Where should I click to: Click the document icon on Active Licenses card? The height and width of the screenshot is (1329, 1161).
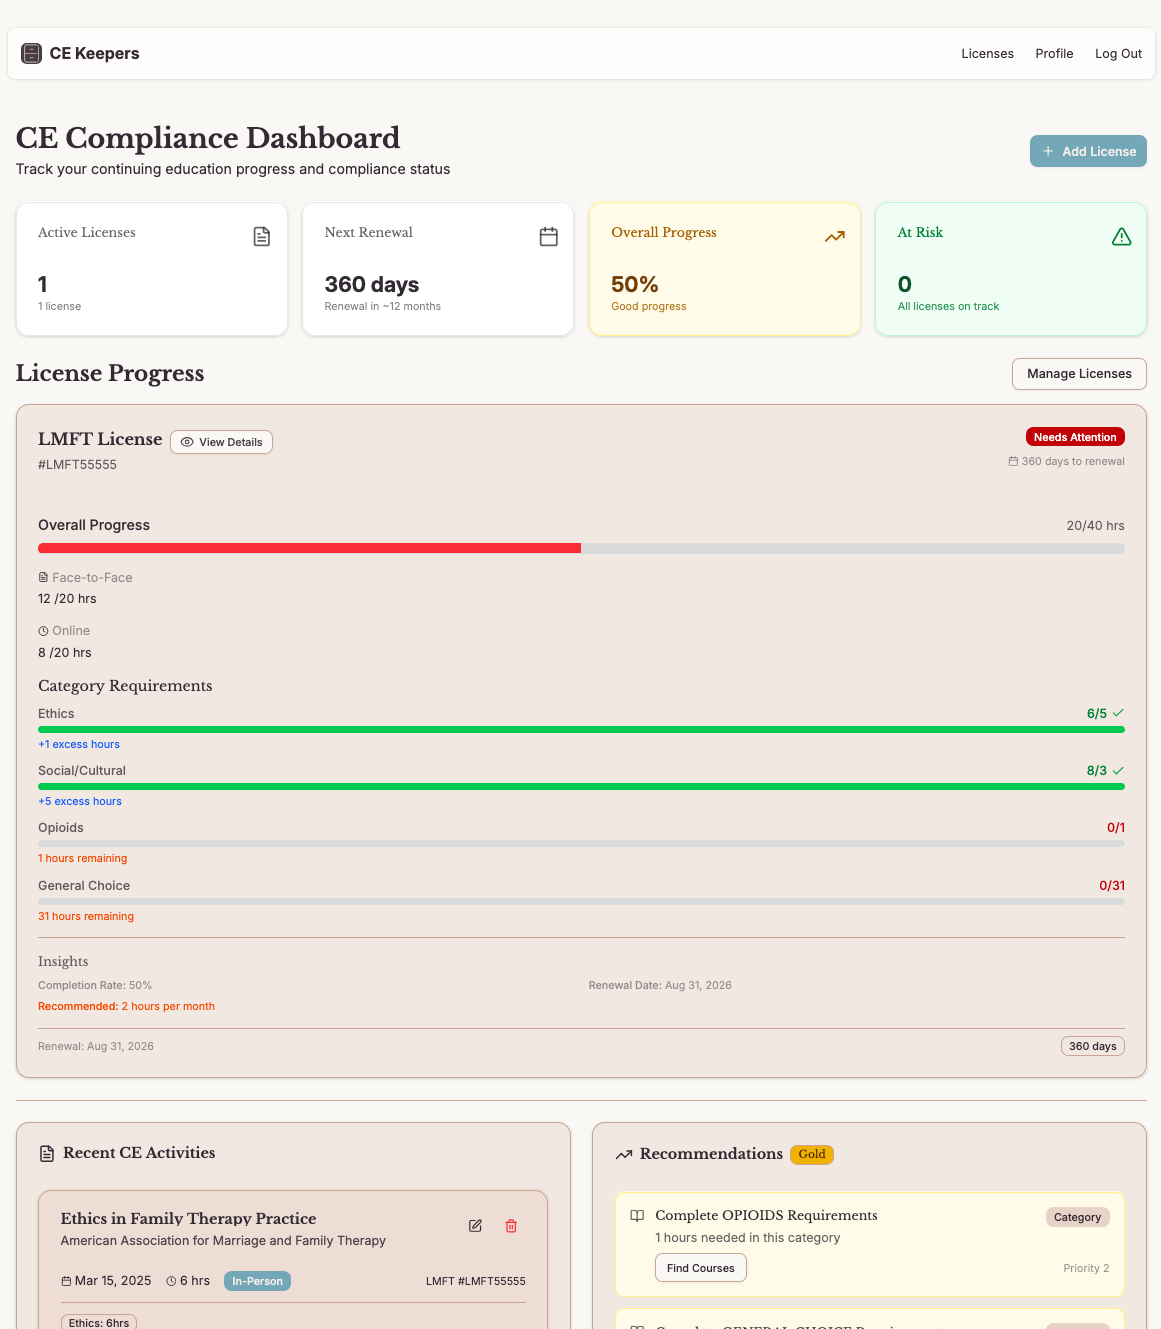pyautogui.click(x=261, y=236)
